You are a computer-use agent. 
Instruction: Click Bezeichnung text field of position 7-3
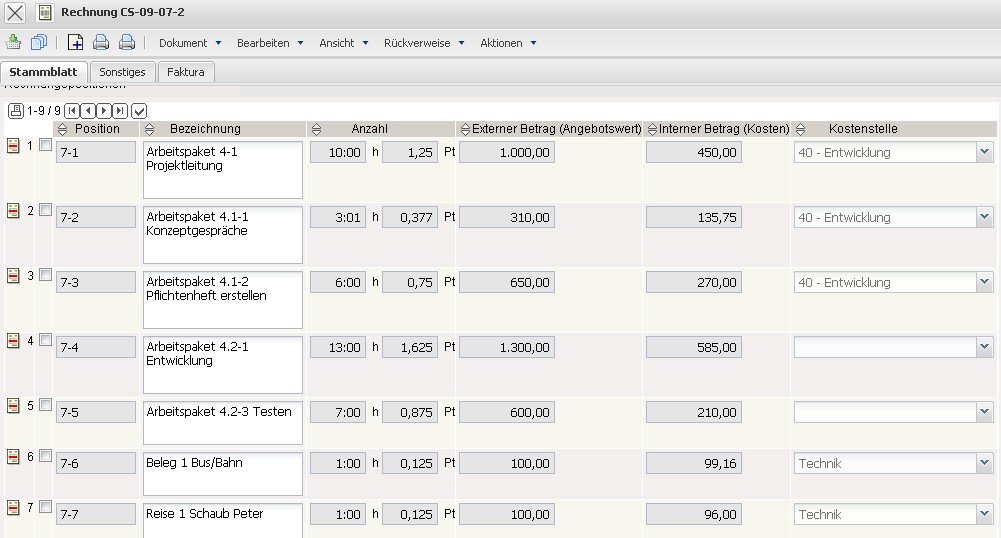(222, 298)
